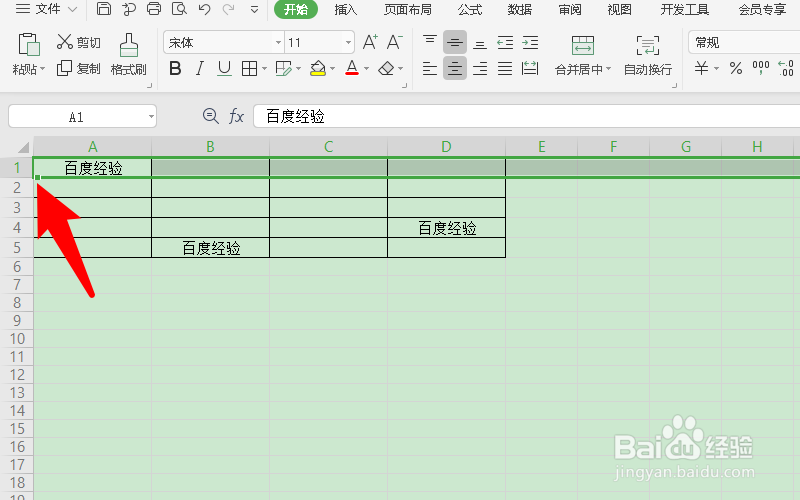The image size is (800, 500).
Task: Click the cell style drawing icon
Action: click(x=283, y=68)
